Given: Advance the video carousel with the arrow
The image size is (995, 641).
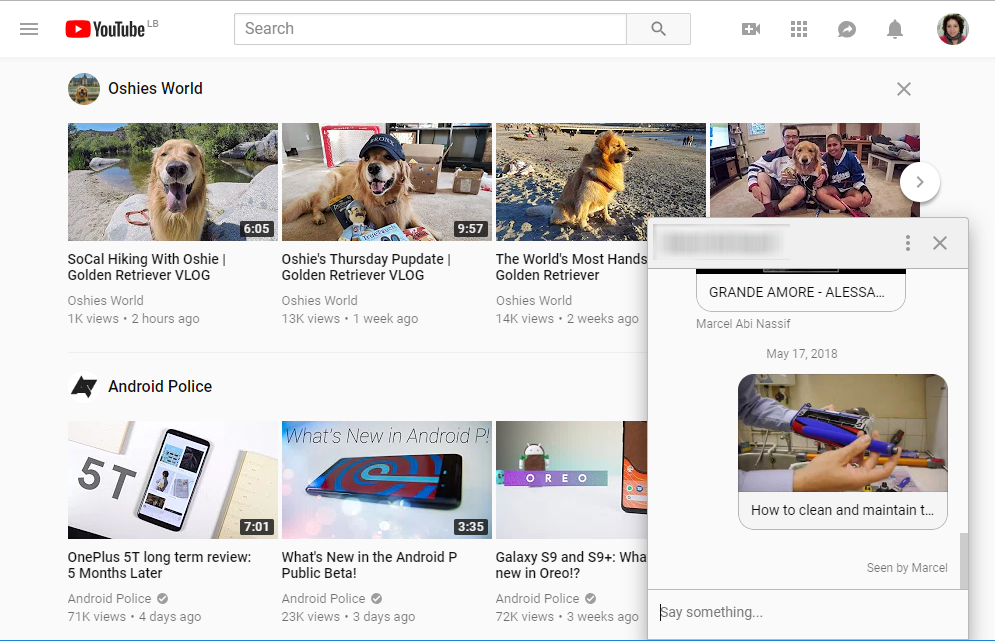Looking at the screenshot, I should [919, 182].
